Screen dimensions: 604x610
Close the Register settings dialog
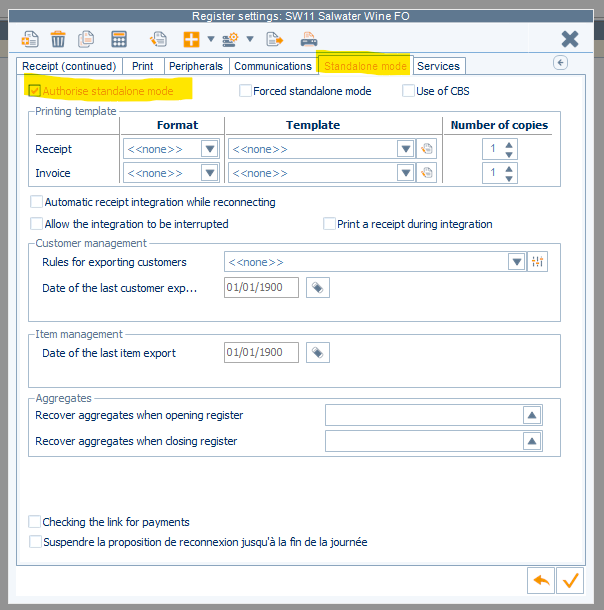click(x=570, y=39)
